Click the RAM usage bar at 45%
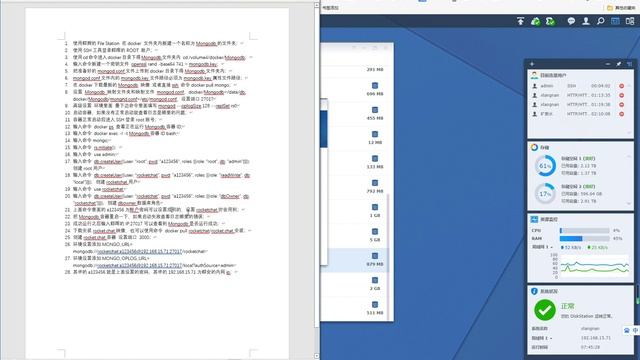 click(584, 238)
